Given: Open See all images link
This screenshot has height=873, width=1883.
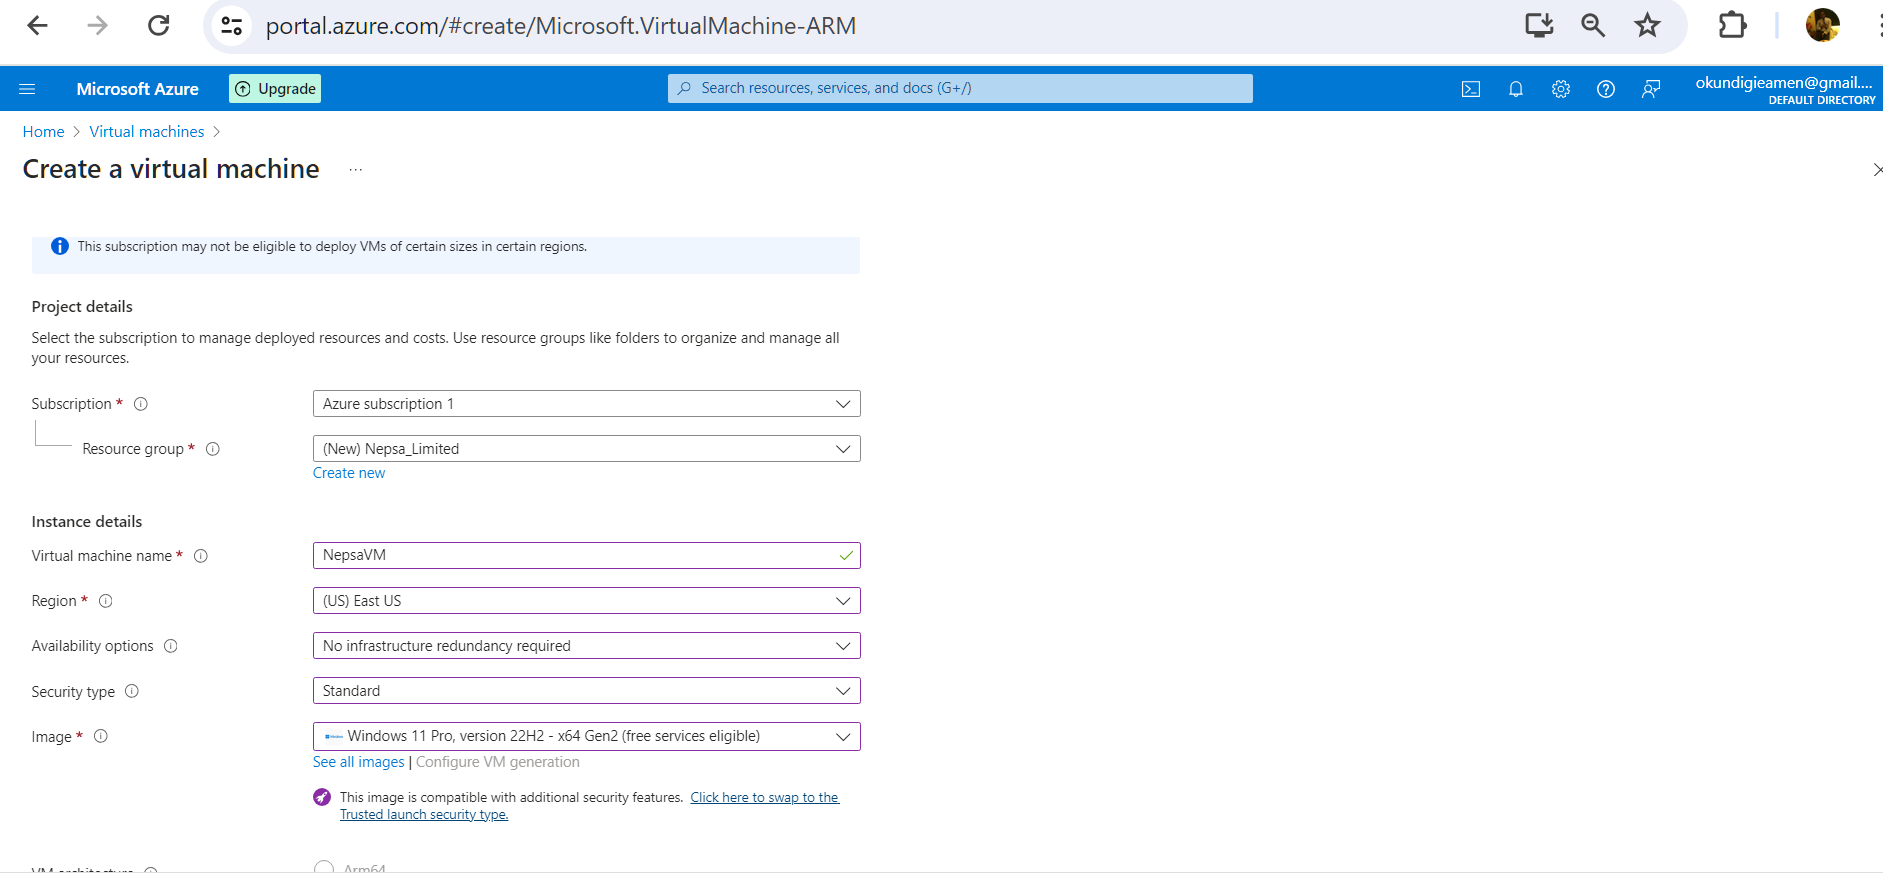Looking at the screenshot, I should 359,762.
